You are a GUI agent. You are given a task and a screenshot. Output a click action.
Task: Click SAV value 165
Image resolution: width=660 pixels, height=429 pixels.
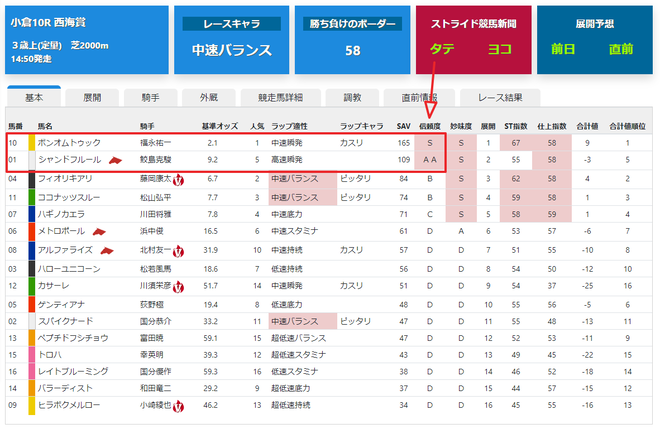pyautogui.click(x=403, y=143)
